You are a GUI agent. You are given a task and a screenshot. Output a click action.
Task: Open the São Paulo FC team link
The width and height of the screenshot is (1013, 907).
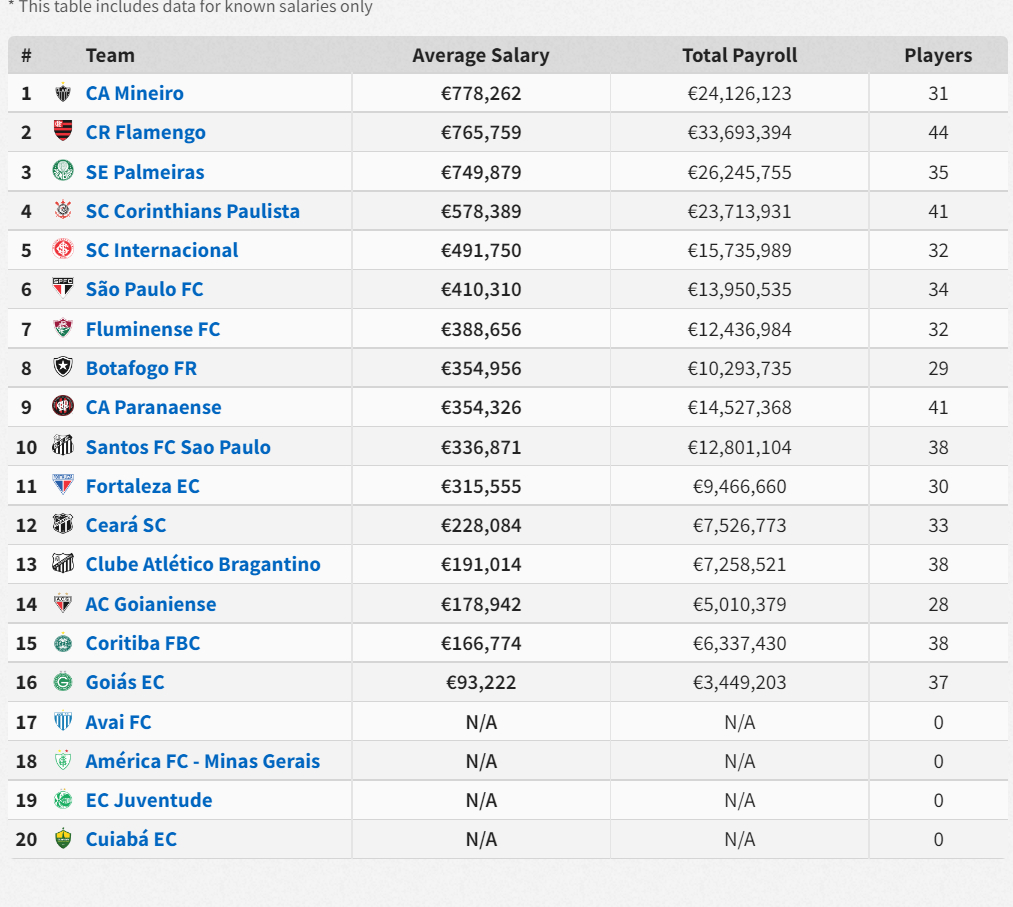click(144, 289)
